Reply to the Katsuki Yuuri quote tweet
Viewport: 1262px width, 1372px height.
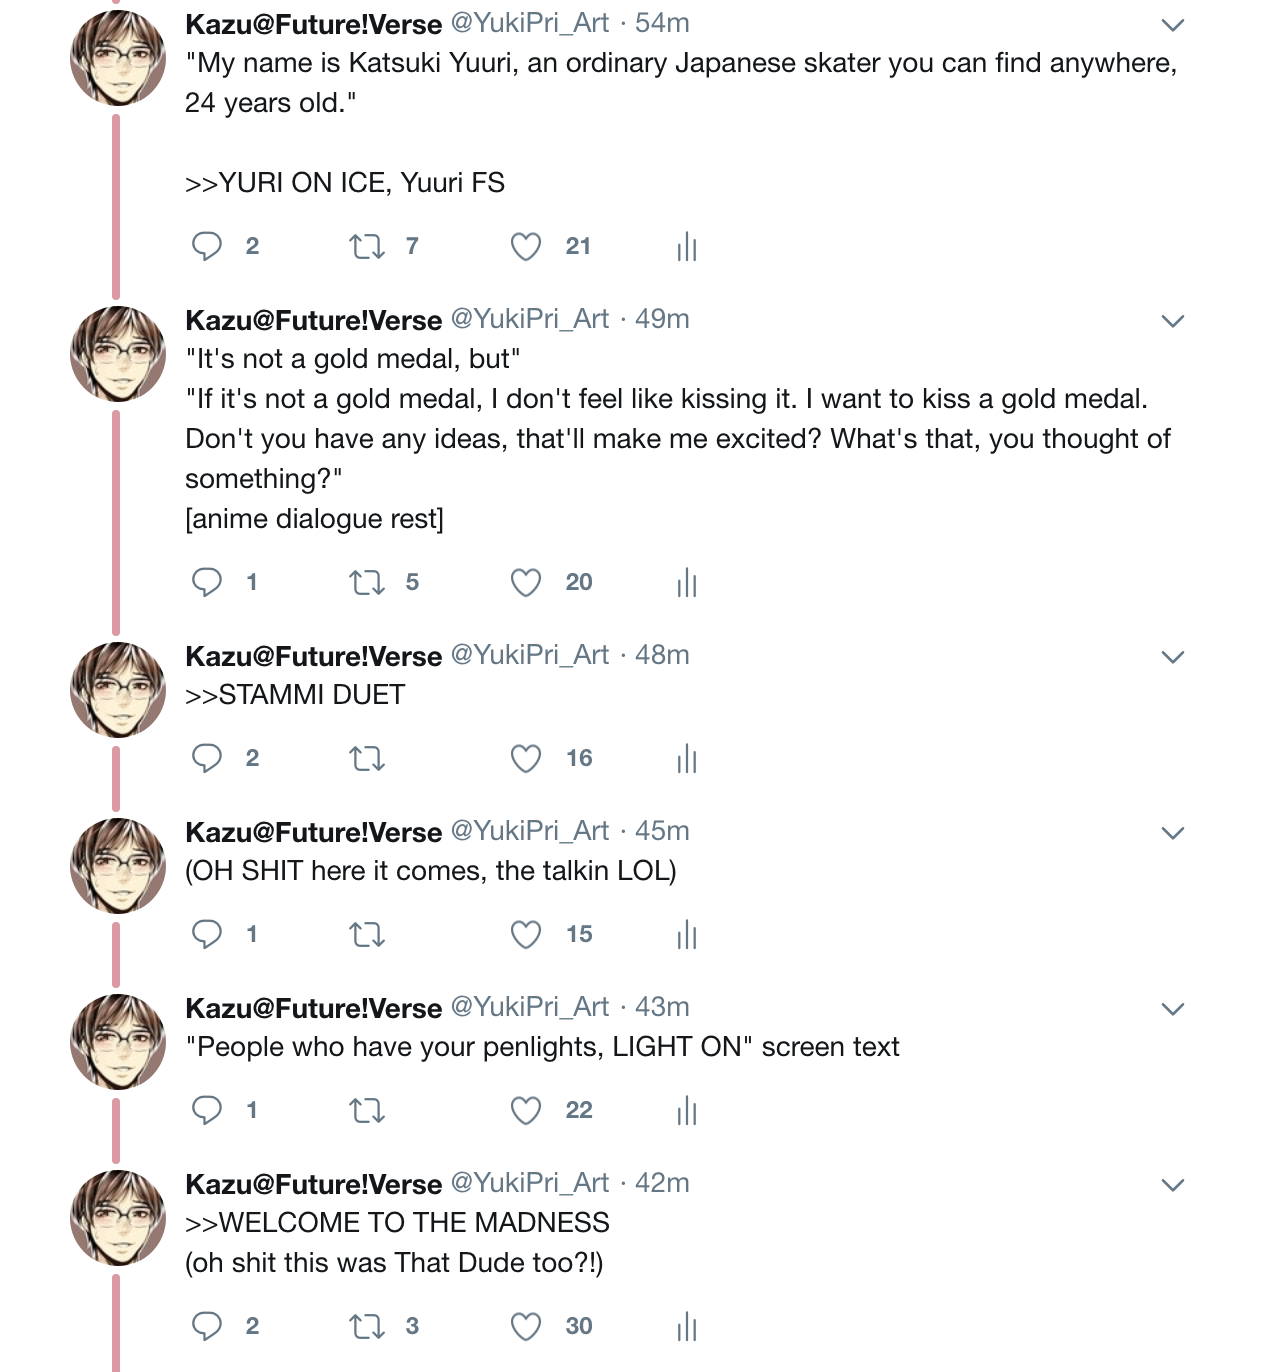[x=207, y=246]
